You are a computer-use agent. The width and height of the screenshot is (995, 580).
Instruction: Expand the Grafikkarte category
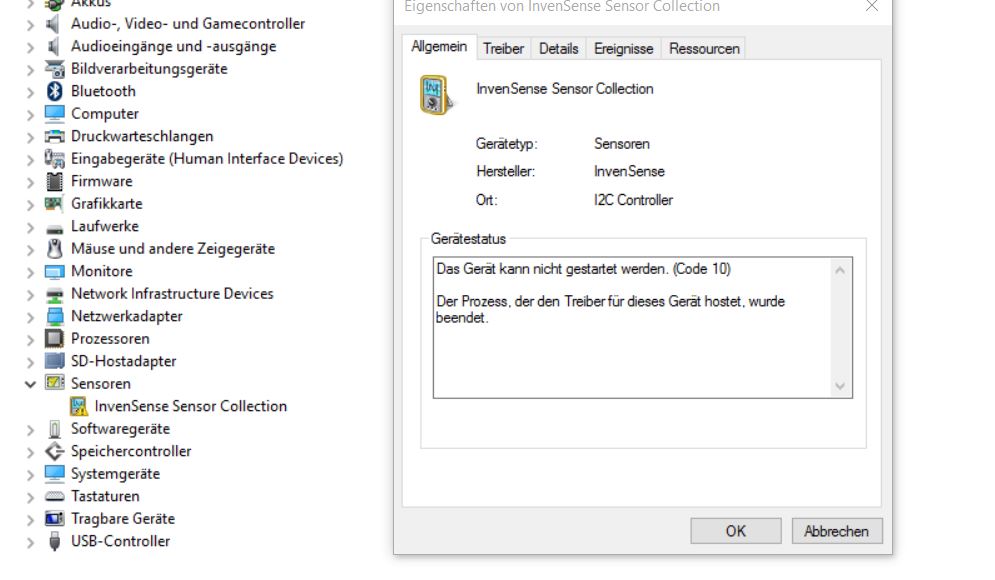(x=29, y=203)
